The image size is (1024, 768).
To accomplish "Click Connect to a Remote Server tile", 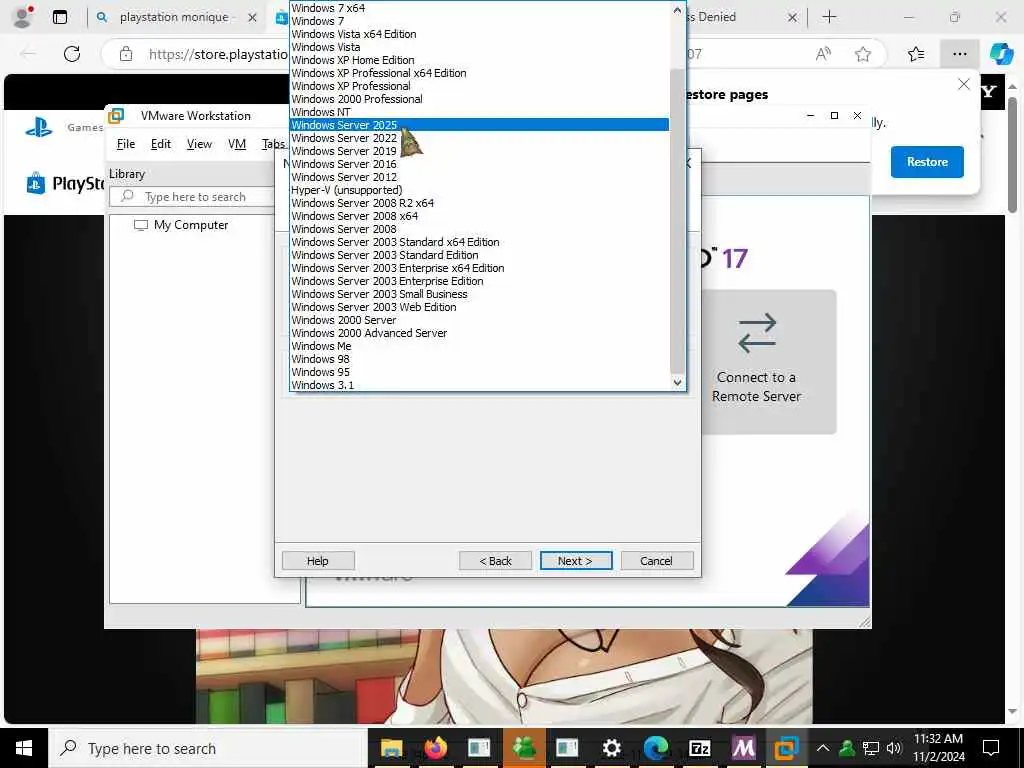I will pos(769,361).
